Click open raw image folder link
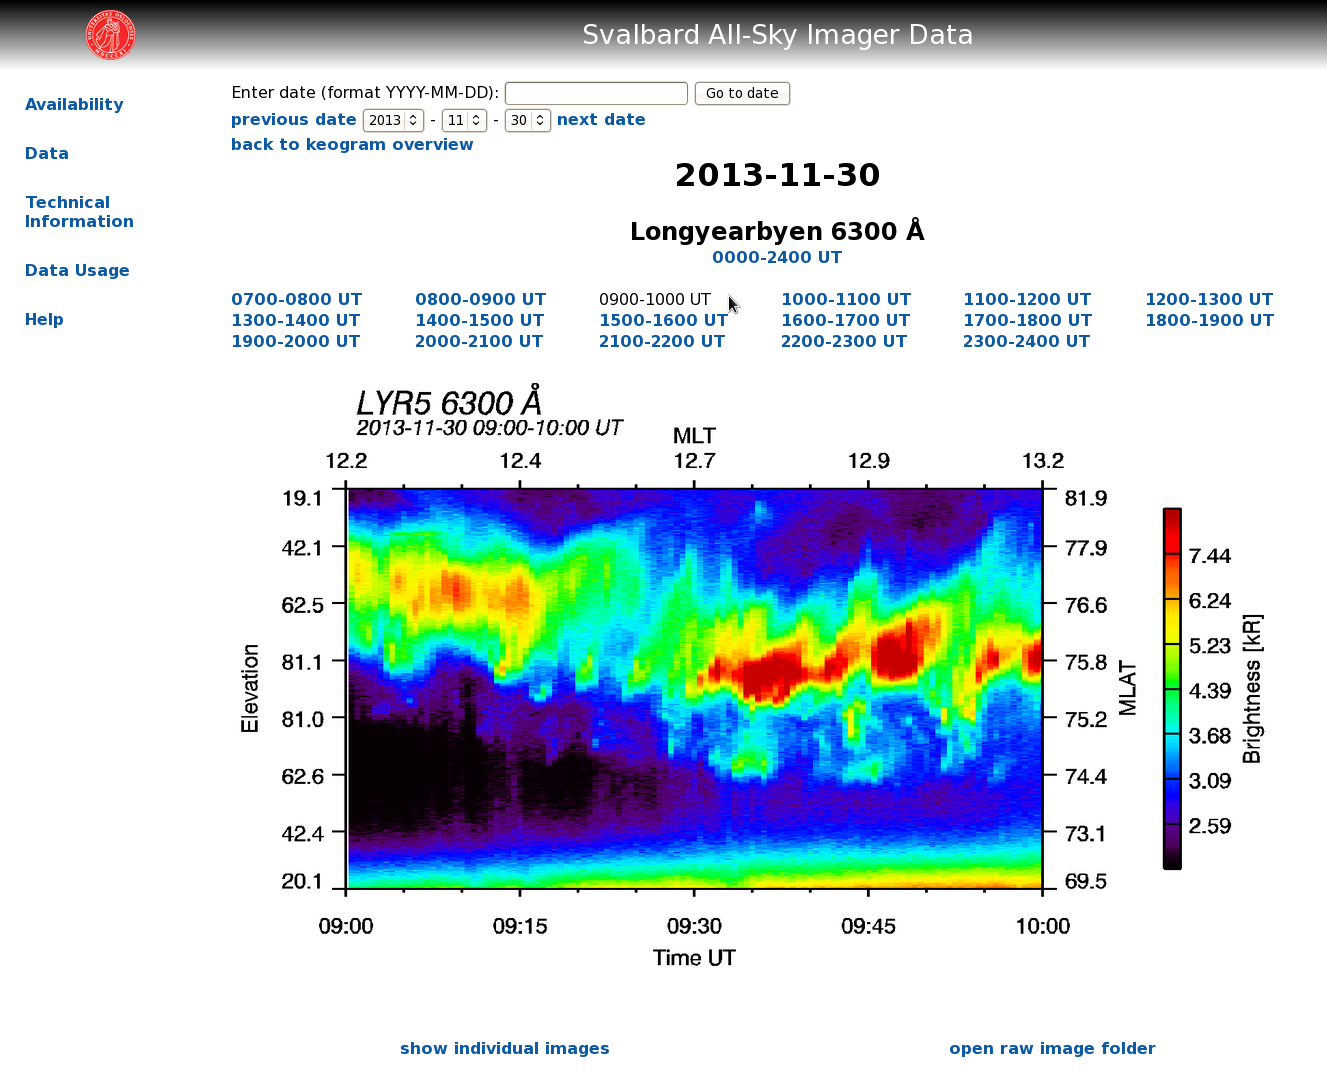 (x=1052, y=1048)
